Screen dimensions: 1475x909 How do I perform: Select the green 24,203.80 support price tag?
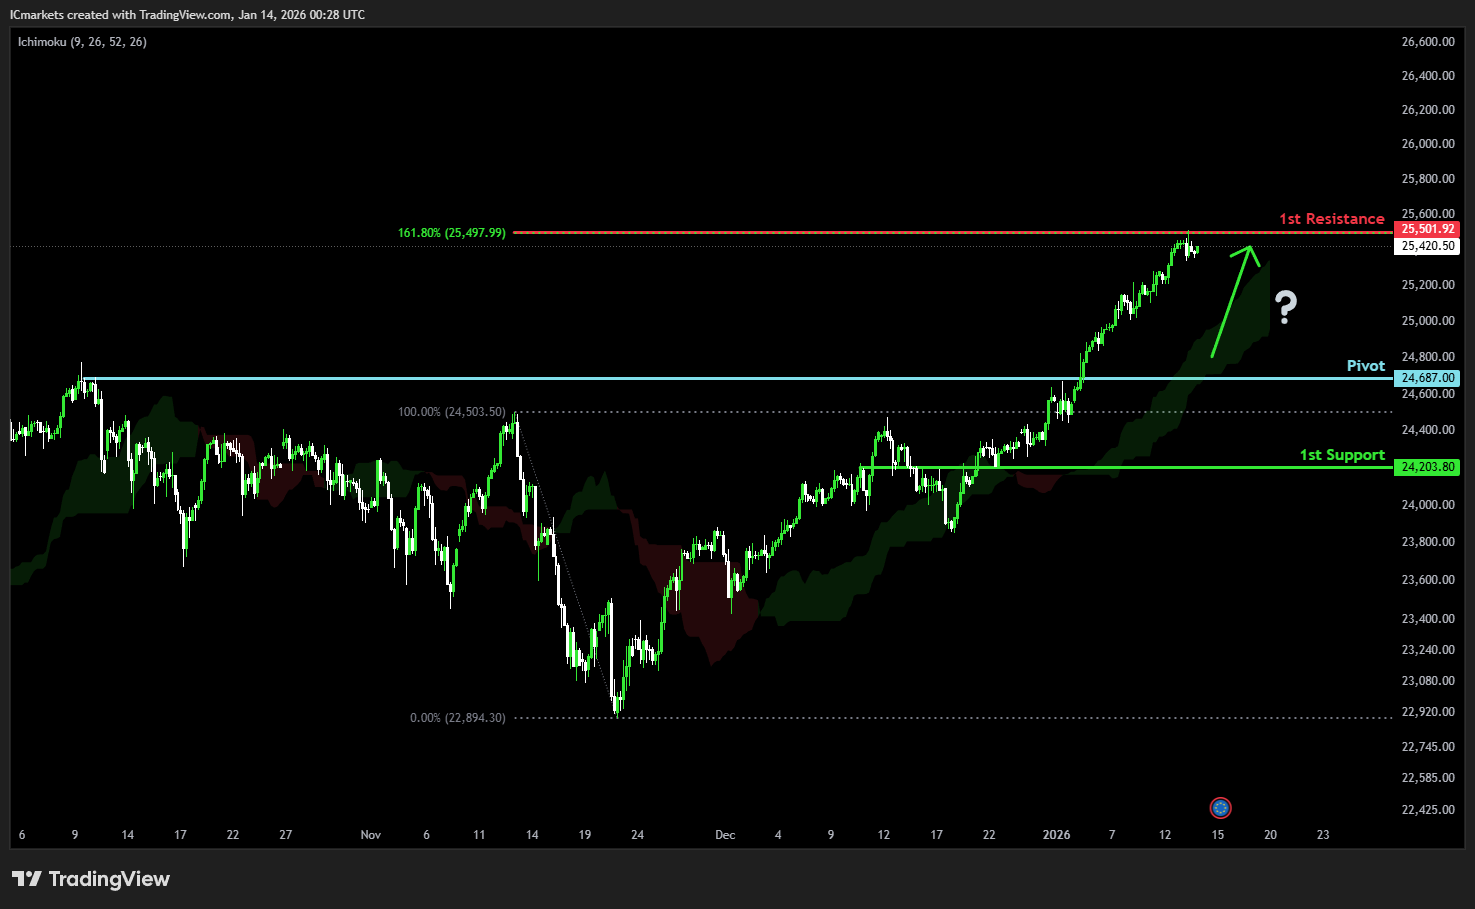(x=1427, y=467)
